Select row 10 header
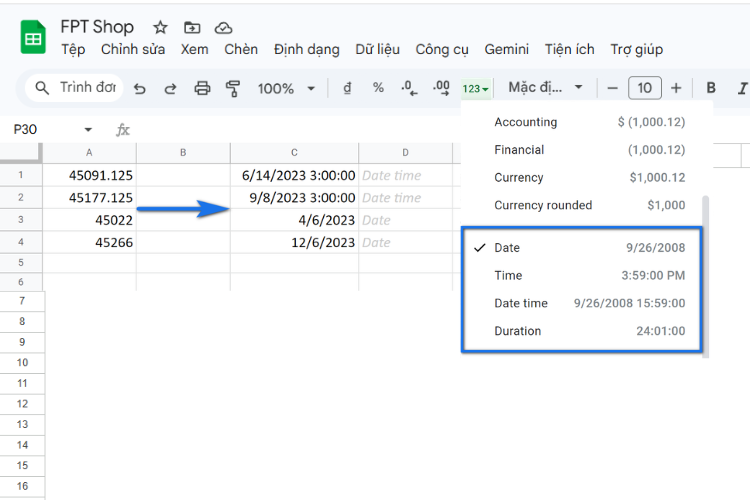Screen dimensions: 750x500 (x=22, y=363)
